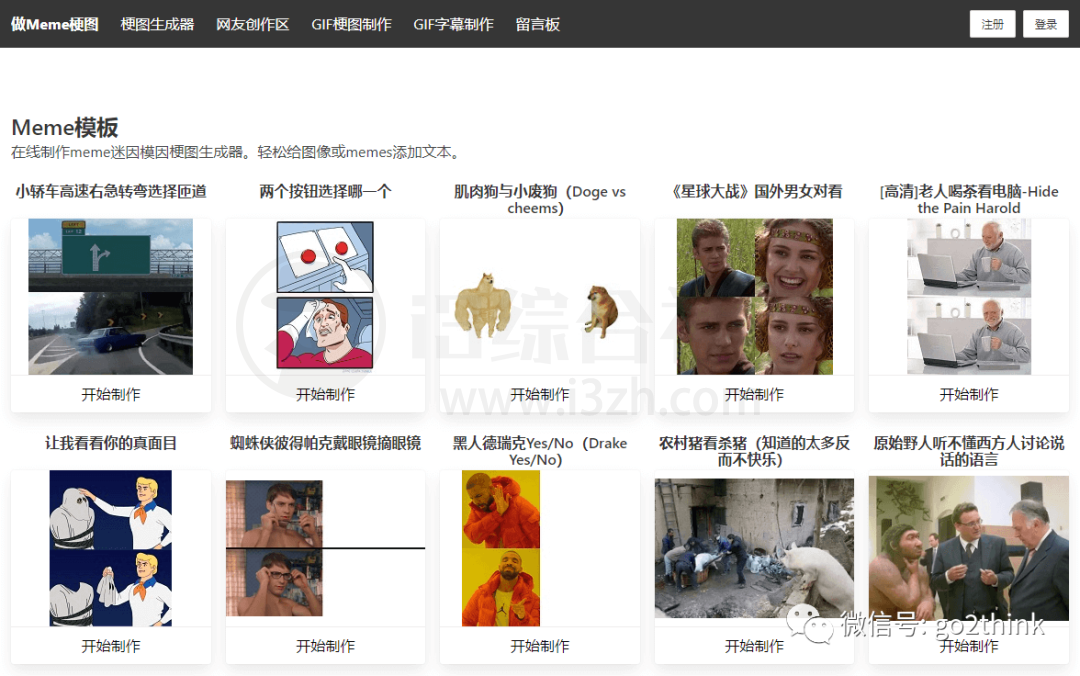Click 开始制作 under the highway car template
The width and height of the screenshot is (1080, 676).
(110, 394)
